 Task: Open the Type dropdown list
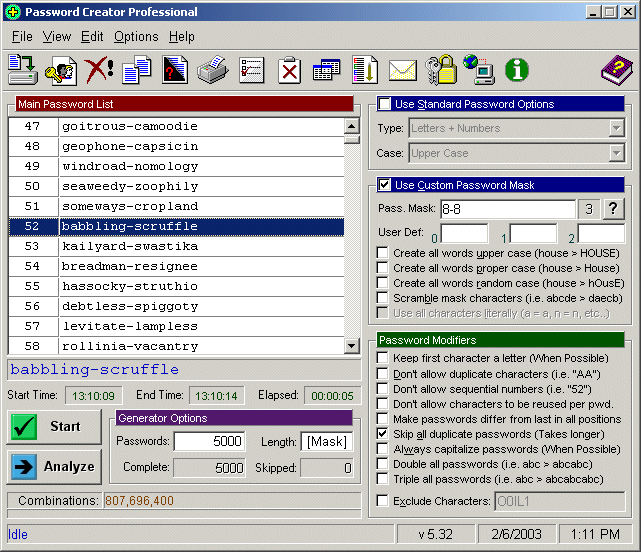616,128
